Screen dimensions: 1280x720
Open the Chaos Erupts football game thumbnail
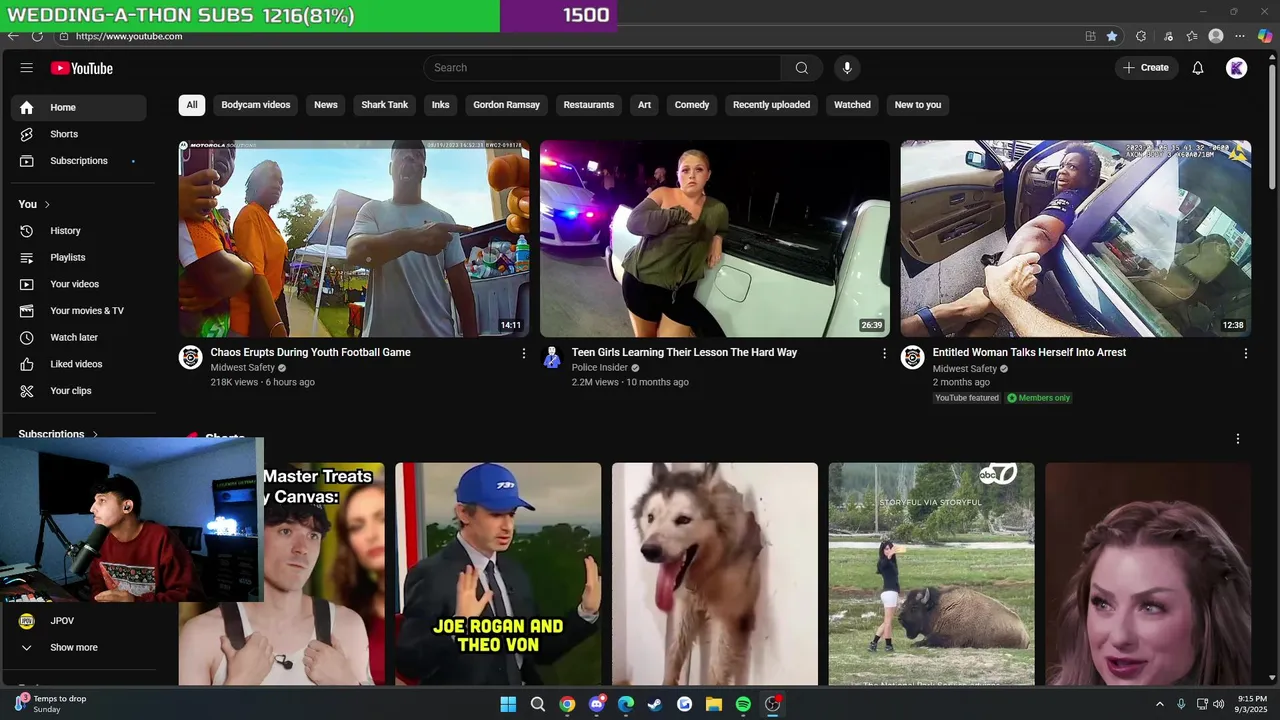click(x=354, y=238)
